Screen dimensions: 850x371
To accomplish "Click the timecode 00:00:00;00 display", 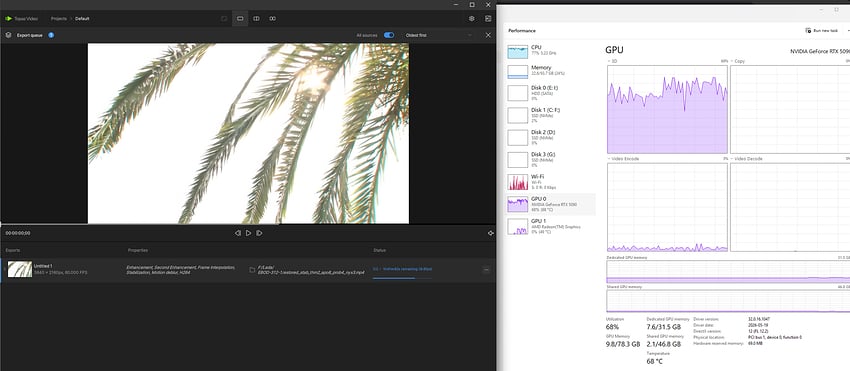I will tap(18, 233).
